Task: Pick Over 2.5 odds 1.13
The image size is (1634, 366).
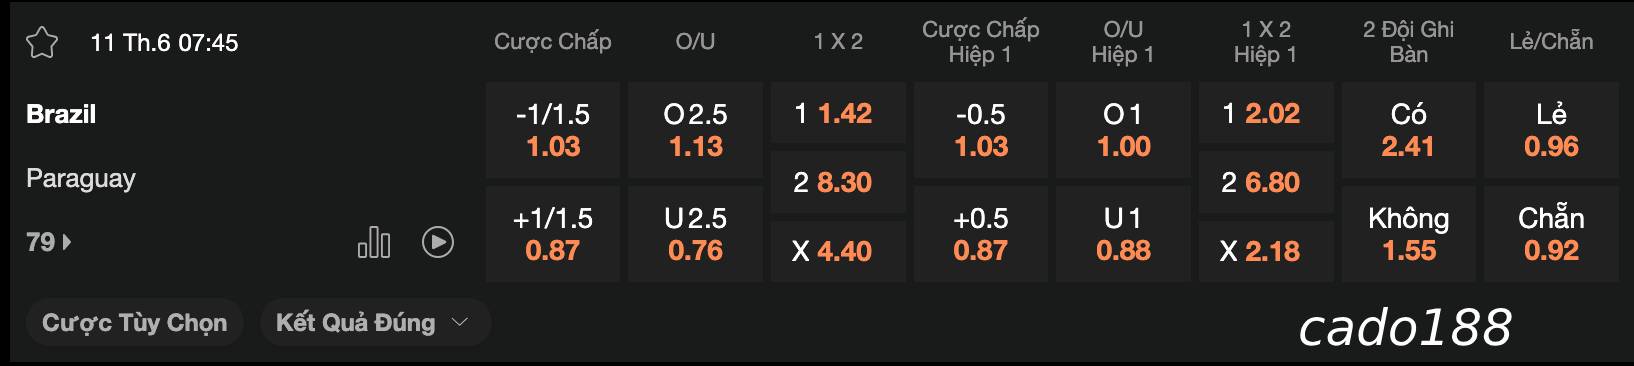Action: pyautogui.click(x=696, y=130)
